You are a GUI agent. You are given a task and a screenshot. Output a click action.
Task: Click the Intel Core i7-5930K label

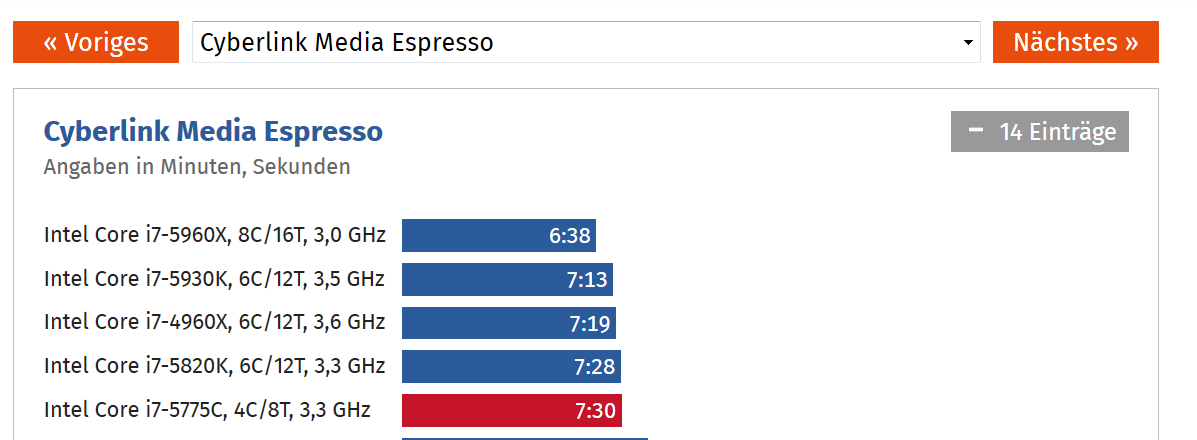pos(215,279)
